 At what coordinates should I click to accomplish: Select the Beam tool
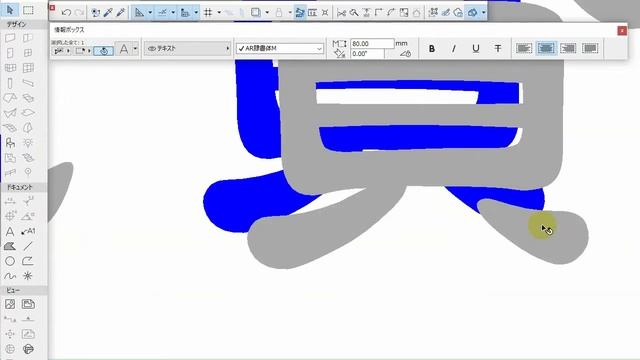[x=28, y=83]
